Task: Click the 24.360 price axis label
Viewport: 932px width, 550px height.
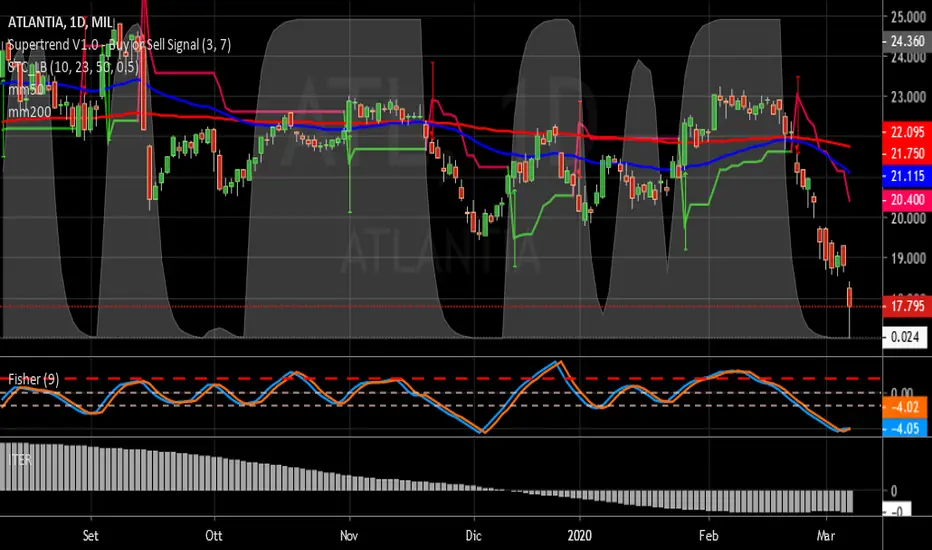Action: pyautogui.click(x=907, y=42)
